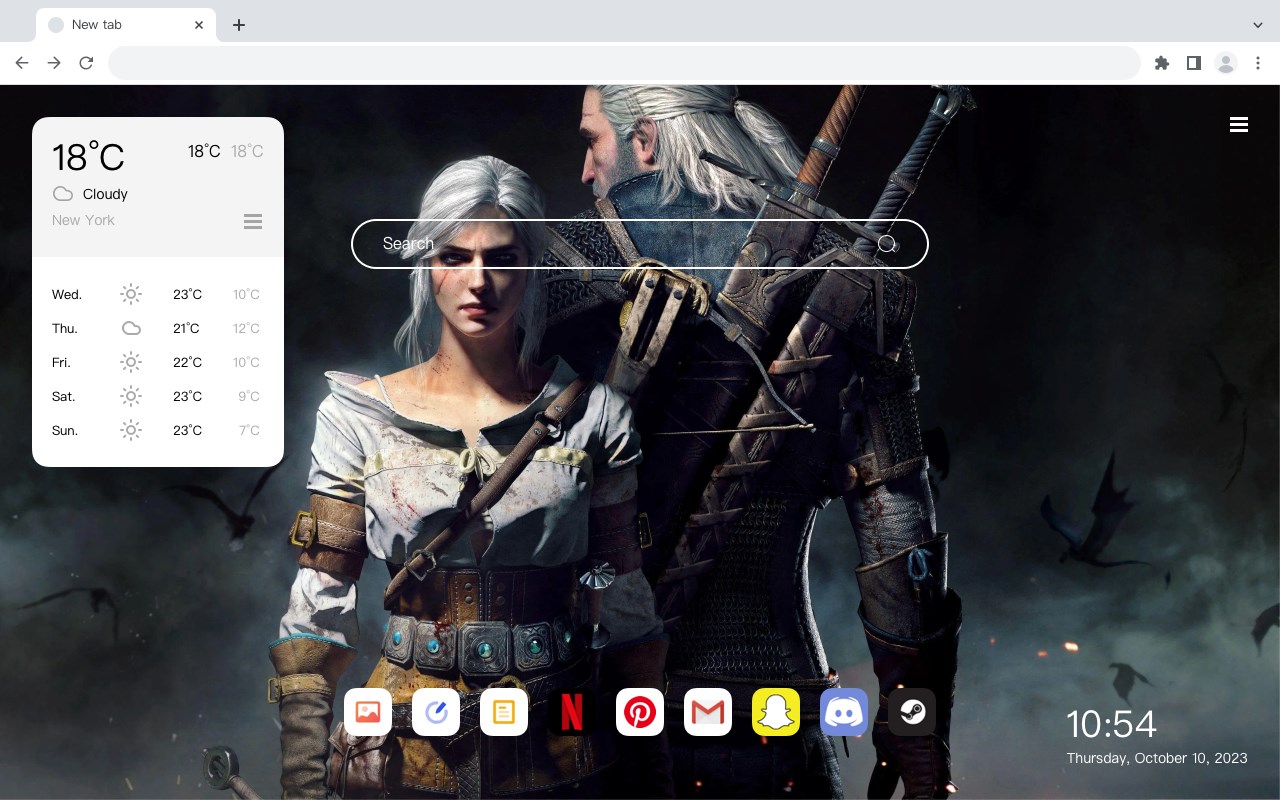Open the wallpaper gallery shortcut icon

368,712
